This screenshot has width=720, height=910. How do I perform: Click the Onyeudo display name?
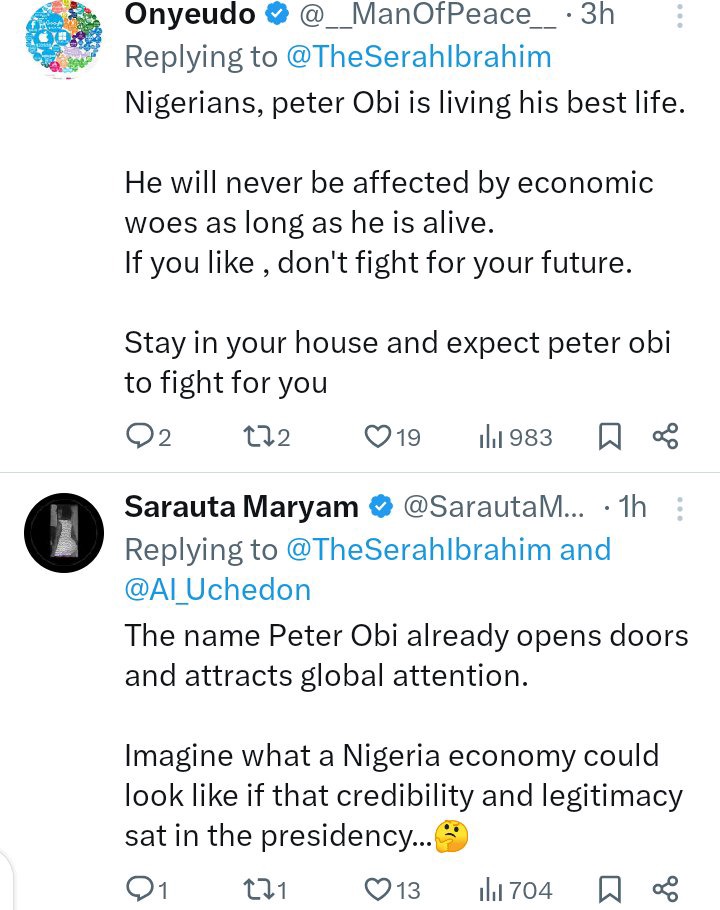190,15
